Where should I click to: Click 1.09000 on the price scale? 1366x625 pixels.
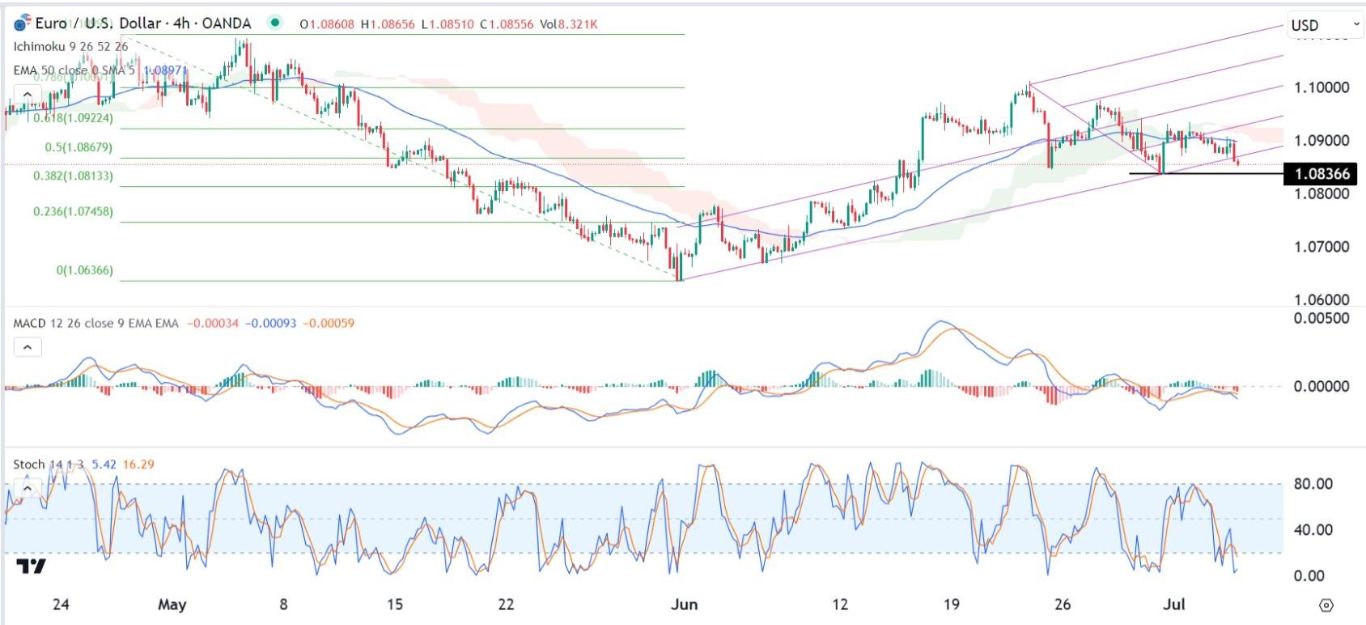(1320, 140)
